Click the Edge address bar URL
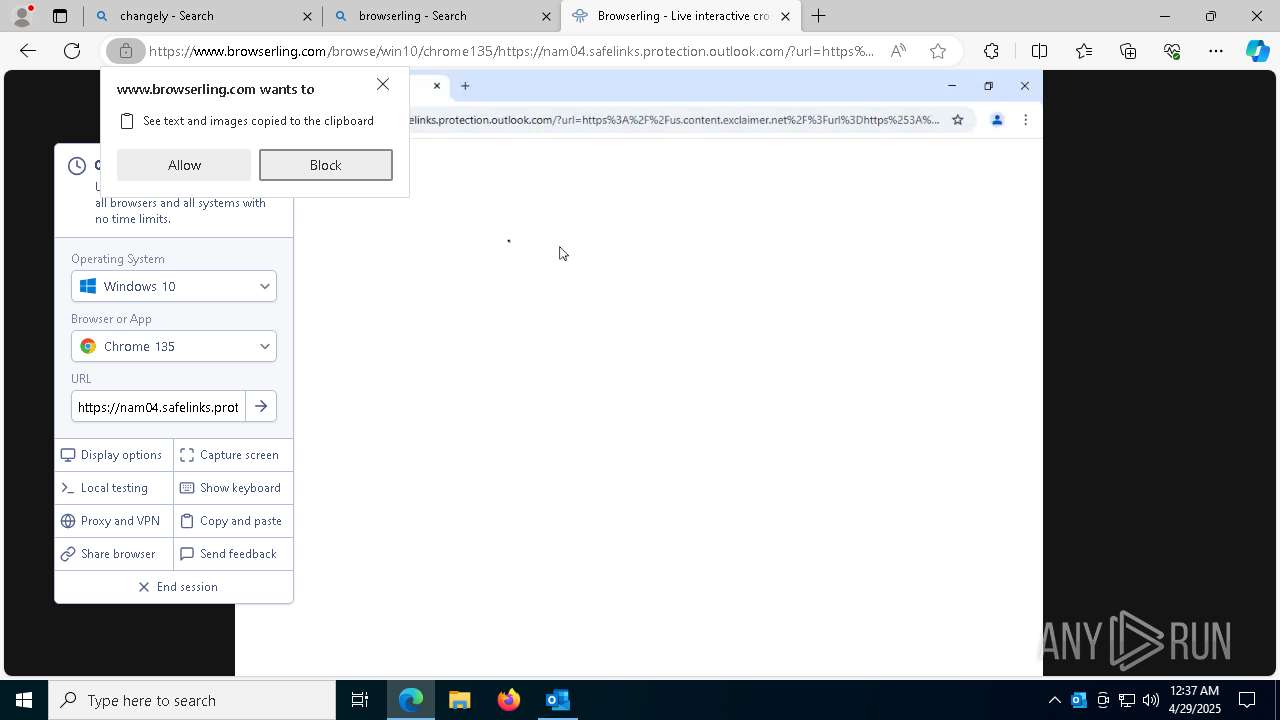 pos(510,51)
